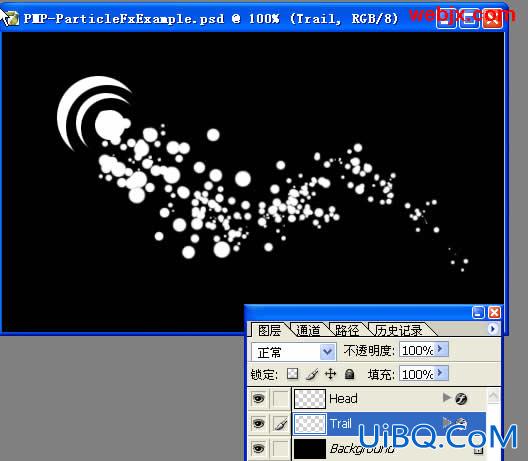Toggle link box next to Background layer

pyautogui.click(x=281, y=449)
